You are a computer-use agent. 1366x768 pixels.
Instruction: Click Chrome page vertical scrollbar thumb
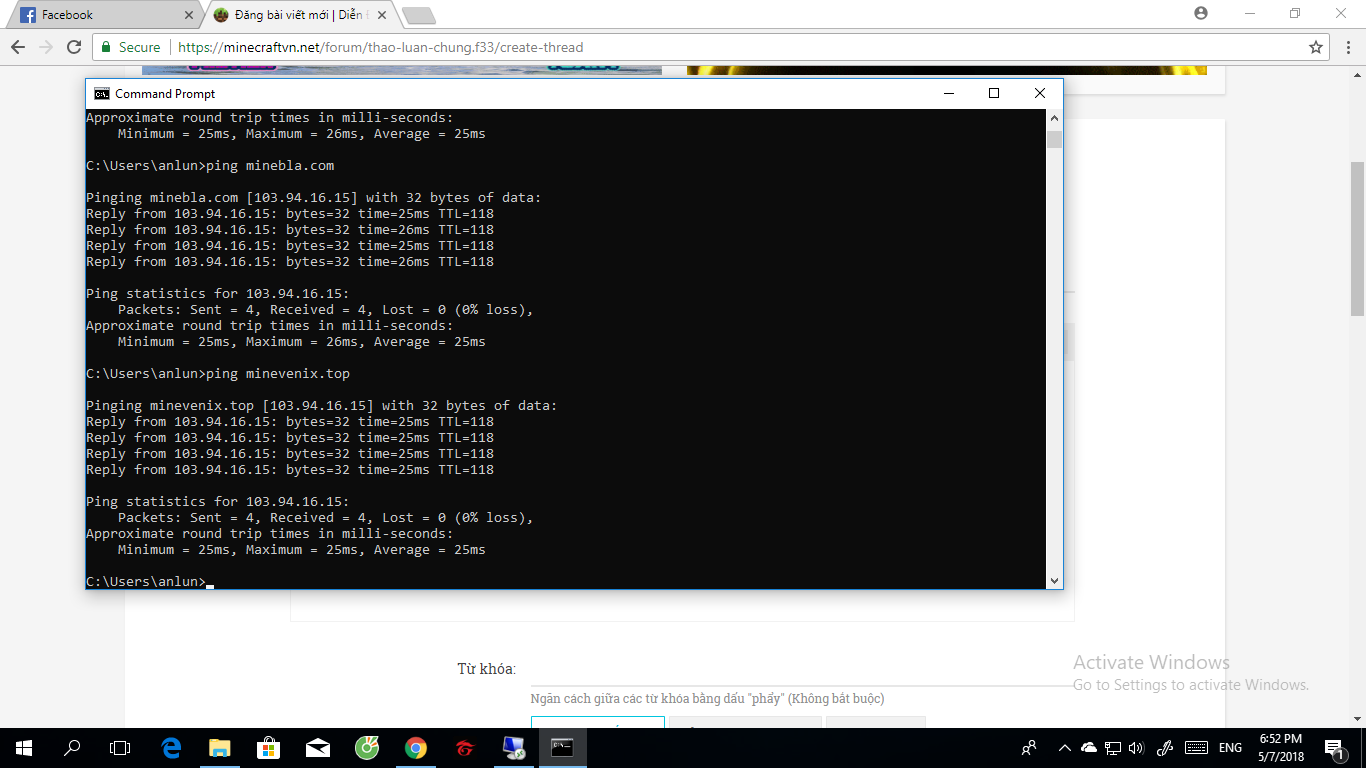tap(1358, 238)
